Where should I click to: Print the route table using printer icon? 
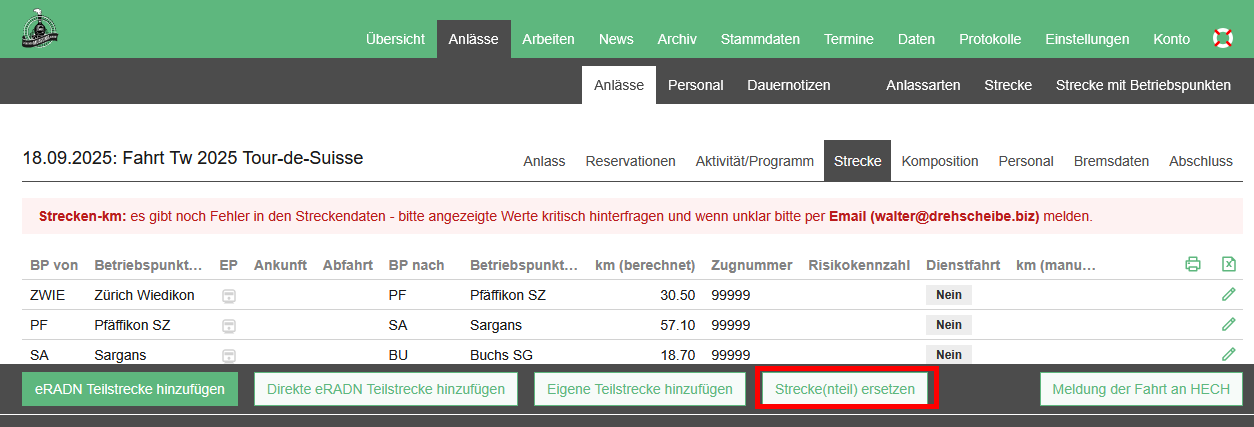(x=1192, y=265)
